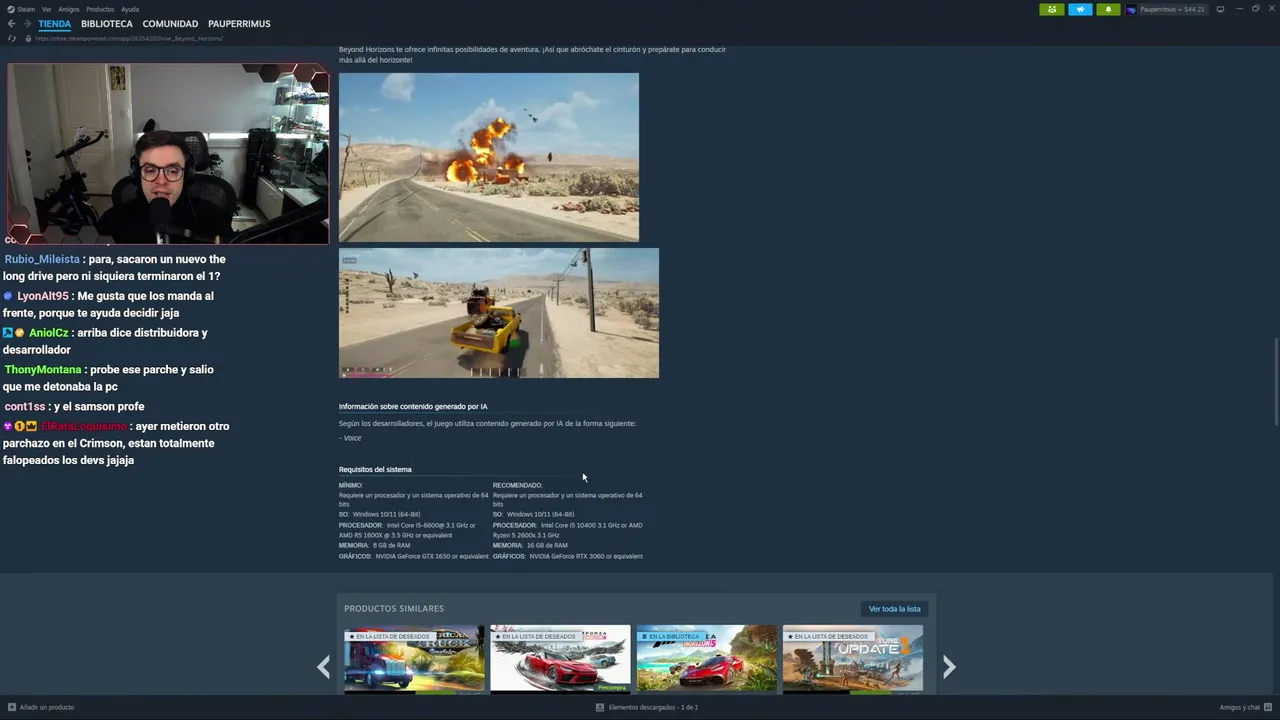
Task: Click the RECOMENDADO requirements label
Action: tap(518, 485)
